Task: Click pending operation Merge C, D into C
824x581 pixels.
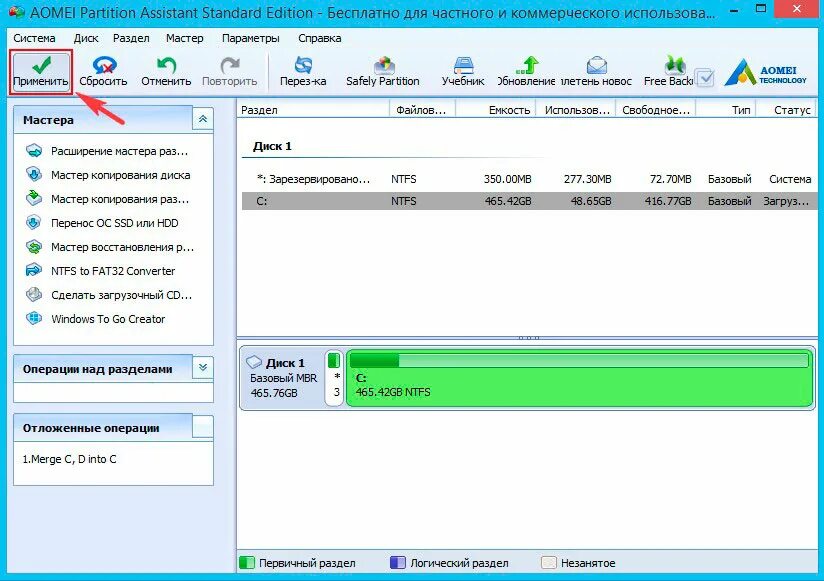Action: pyautogui.click(x=69, y=459)
